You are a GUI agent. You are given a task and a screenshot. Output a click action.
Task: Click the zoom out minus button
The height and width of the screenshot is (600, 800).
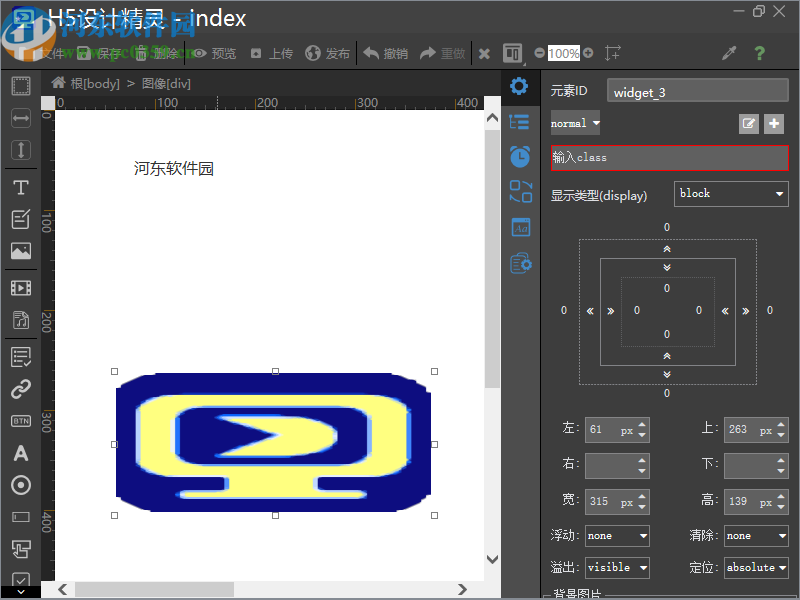click(x=540, y=53)
